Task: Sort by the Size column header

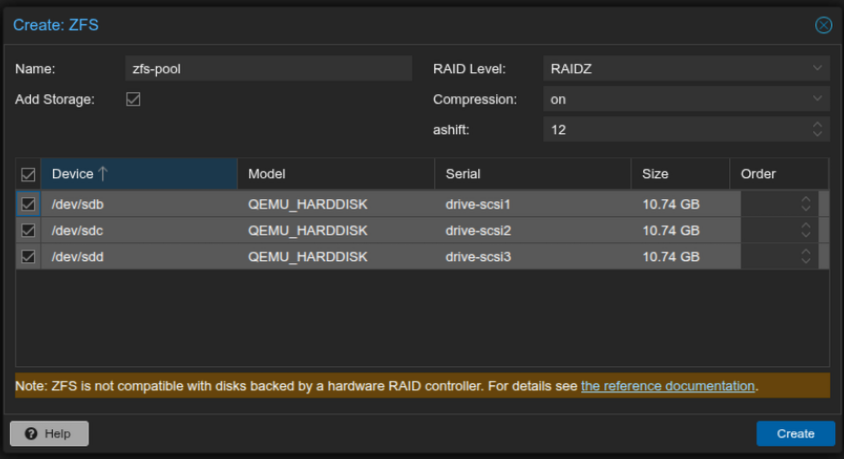Action: 680,174
